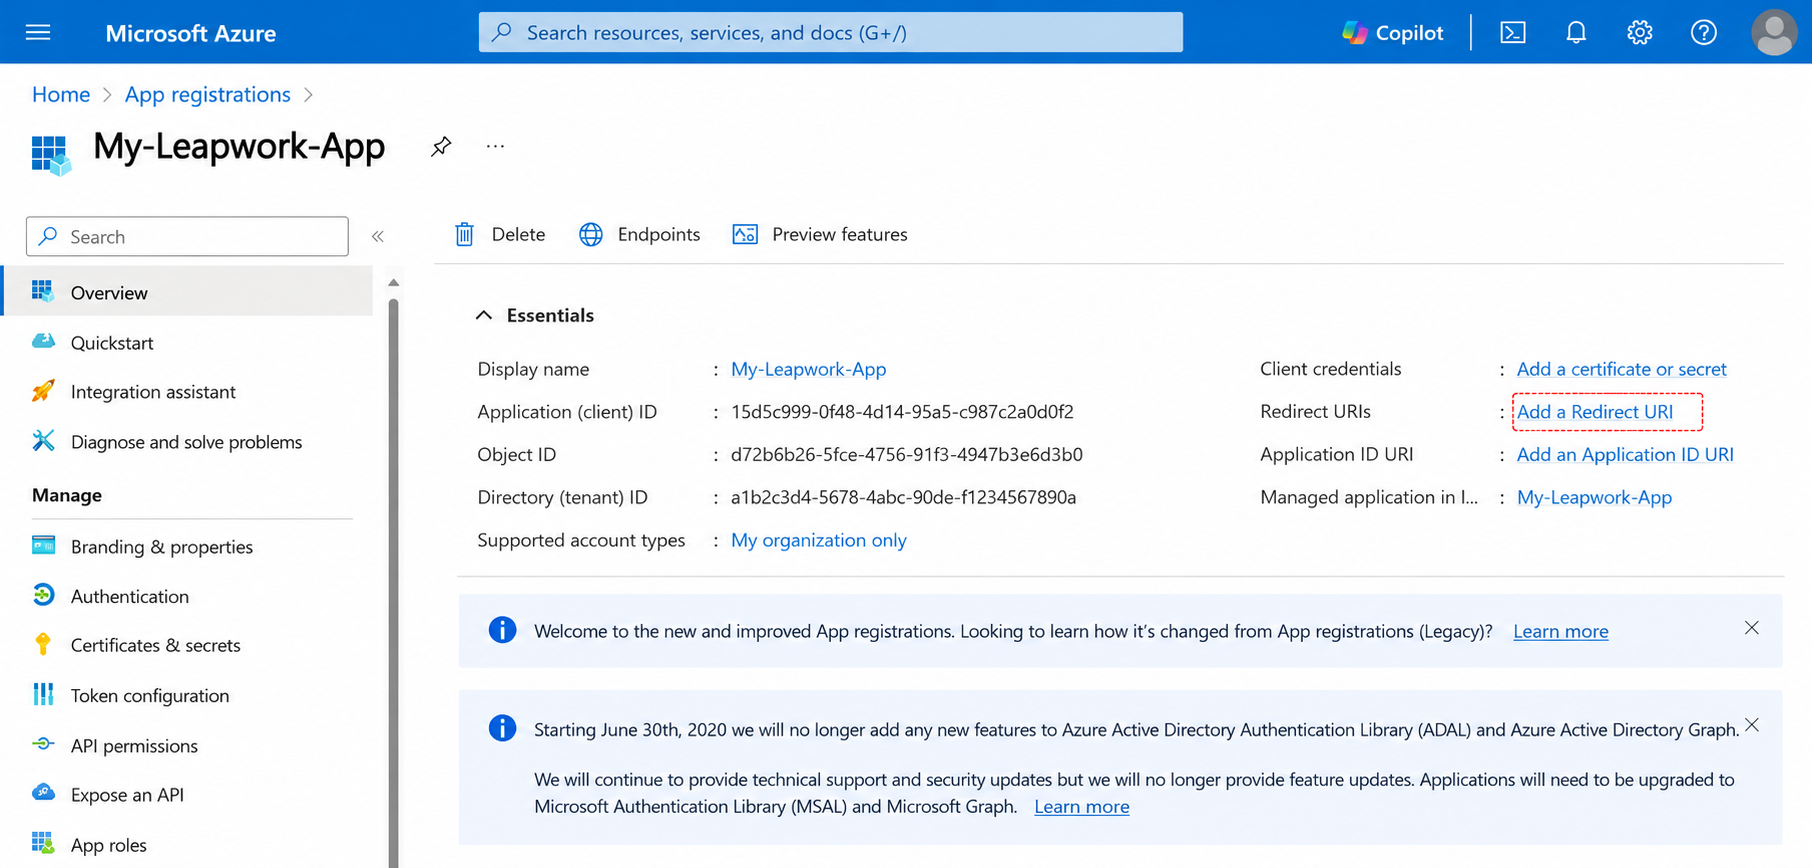The height and width of the screenshot is (868, 1812).
Task: Click the Authentication icon
Action: point(43,595)
